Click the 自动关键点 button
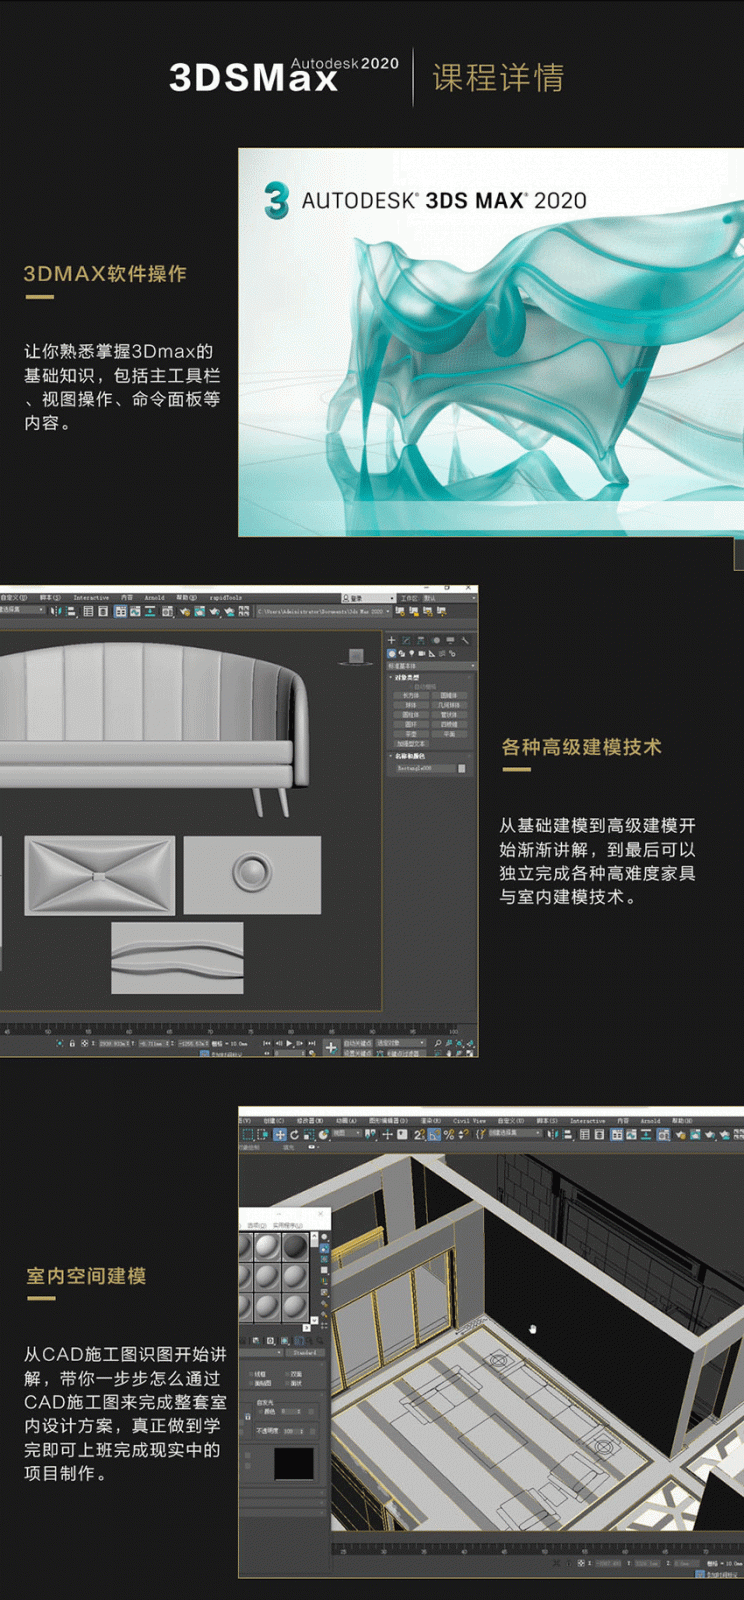Image resolution: width=744 pixels, height=1600 pixels. [358, 1043]
